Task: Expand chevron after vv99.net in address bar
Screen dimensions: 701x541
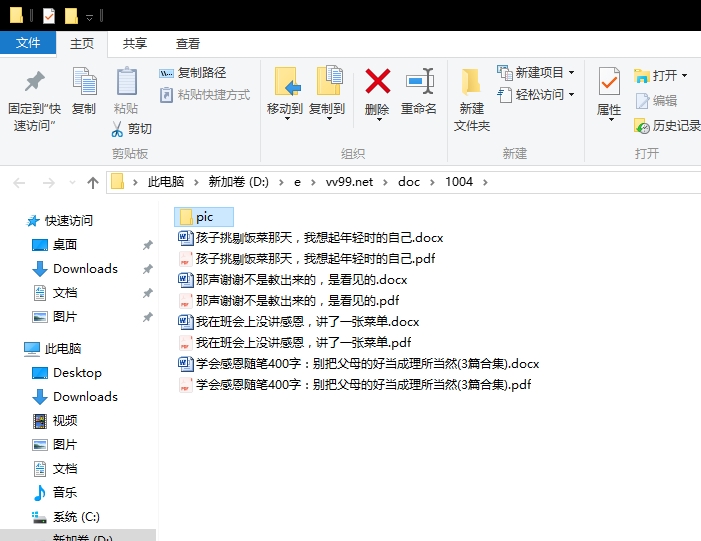Action: point(385,182)
